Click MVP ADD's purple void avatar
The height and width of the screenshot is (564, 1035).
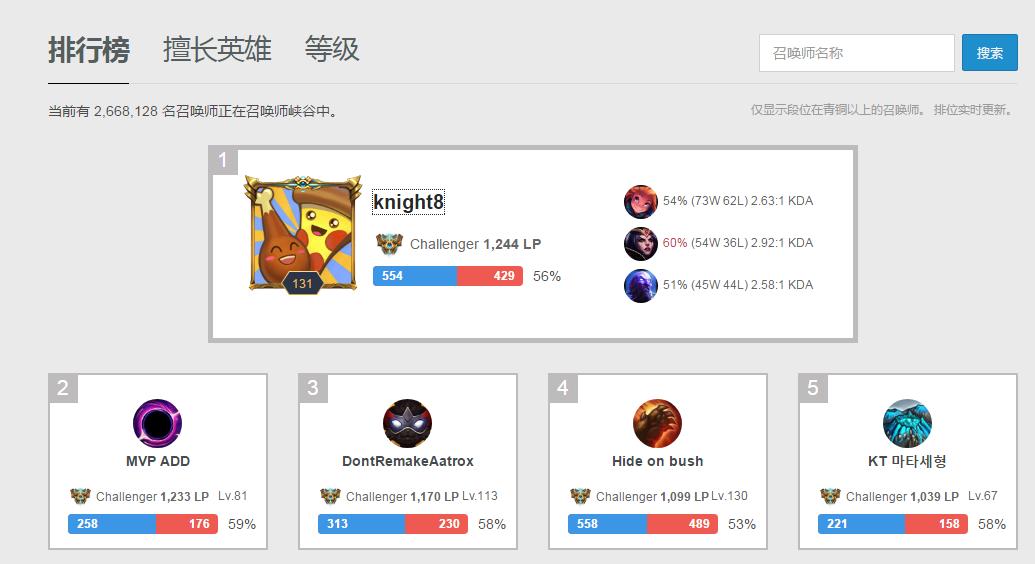click(157, 423)
